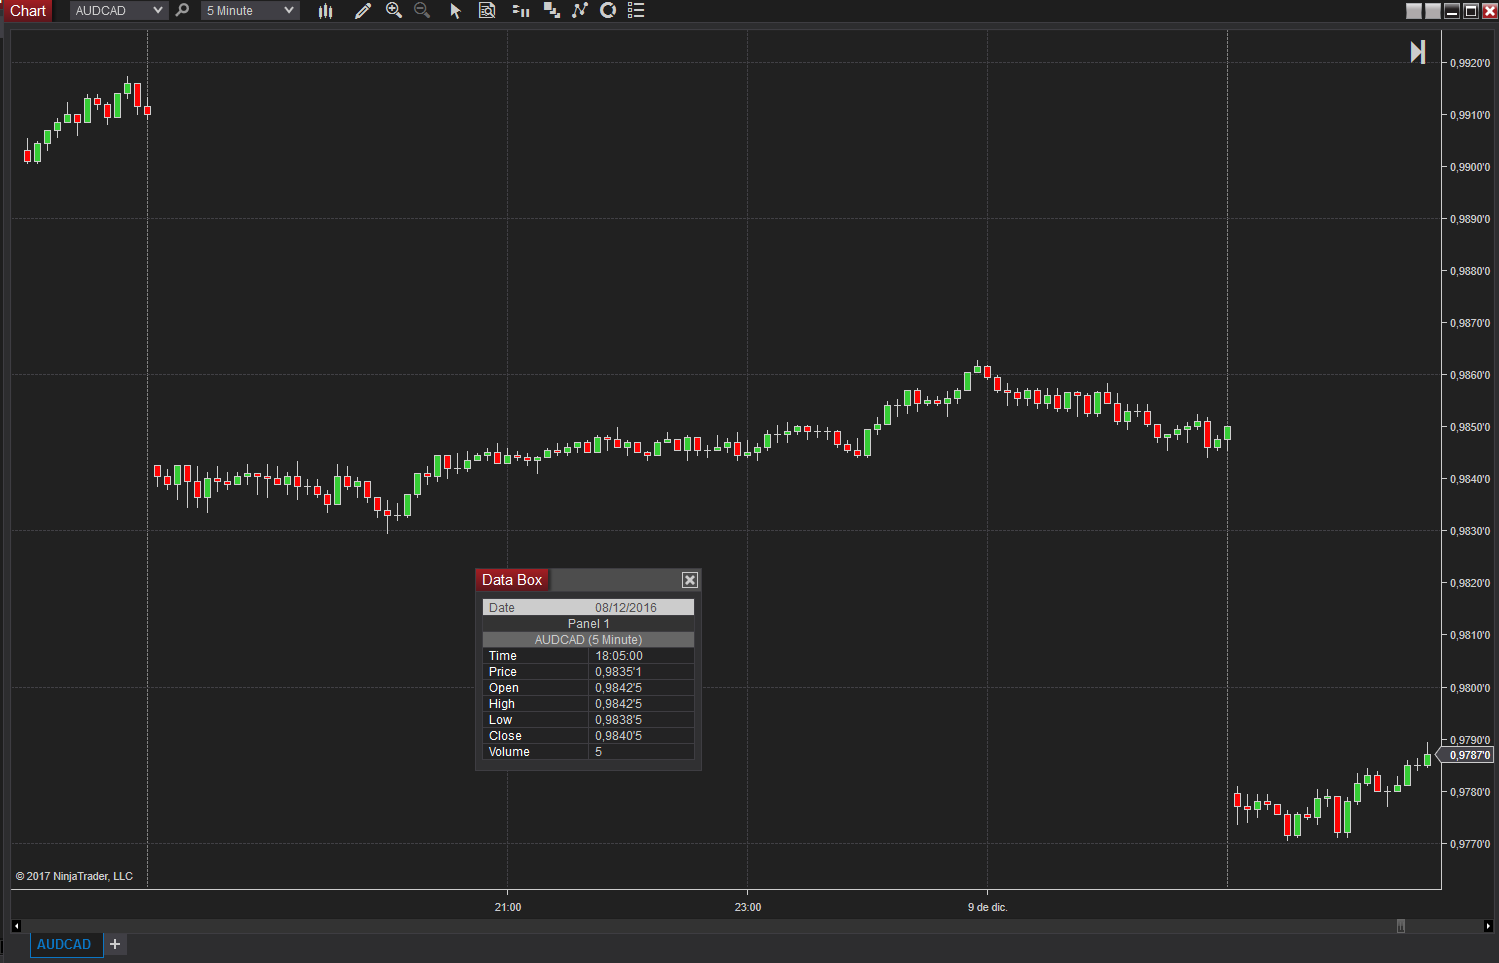The height and width of the screenshot is (963, 1499).
Task: Zoom in on the chart
Action: [394, 10]
